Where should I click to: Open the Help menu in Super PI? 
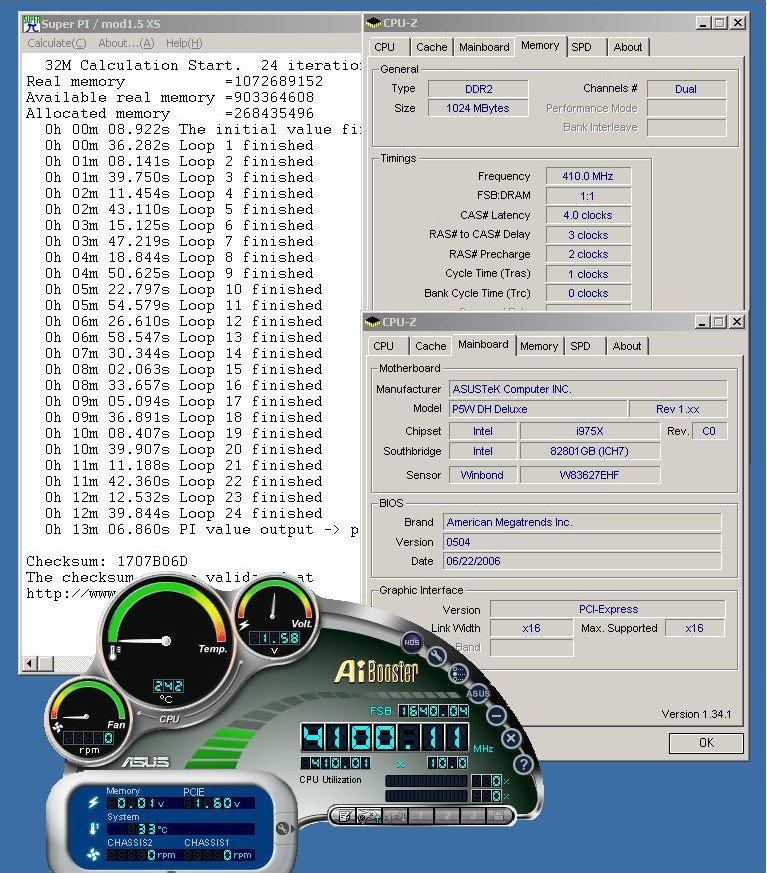click(x=184, y=43)
